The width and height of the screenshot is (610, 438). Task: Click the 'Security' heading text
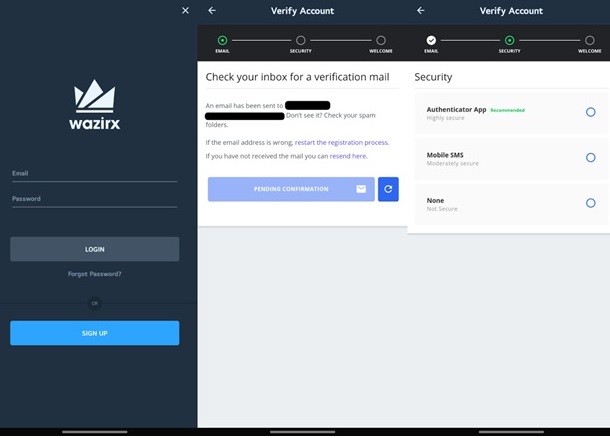[x=433, y=77]
